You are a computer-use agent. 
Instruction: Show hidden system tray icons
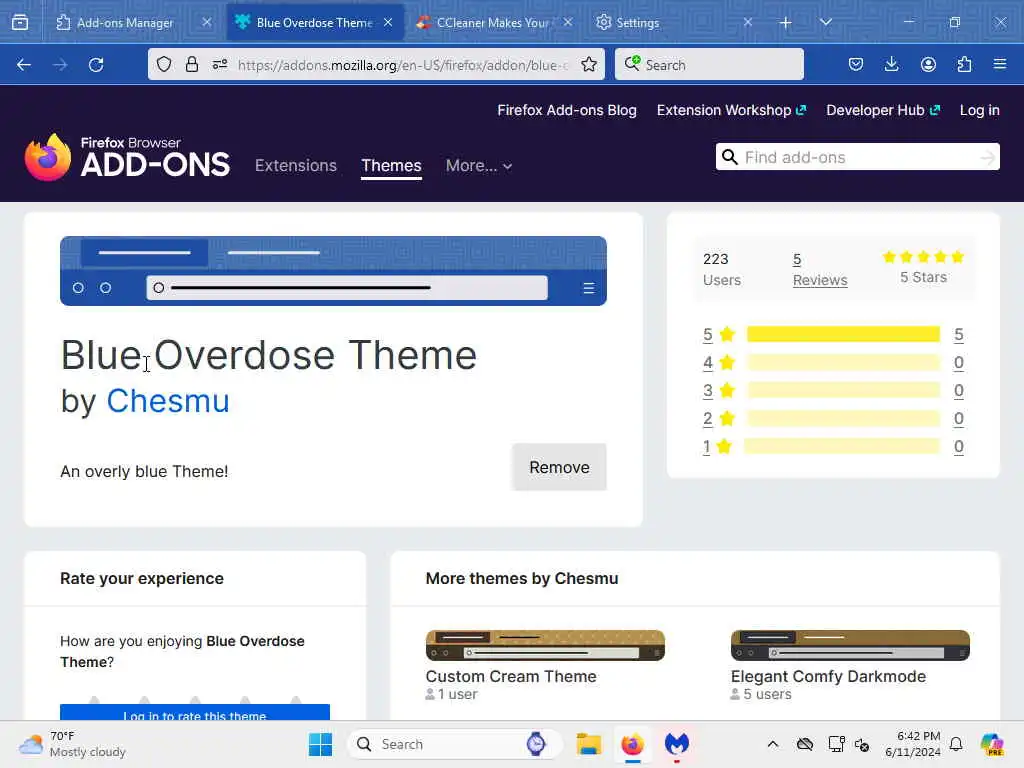click(773, 744)
